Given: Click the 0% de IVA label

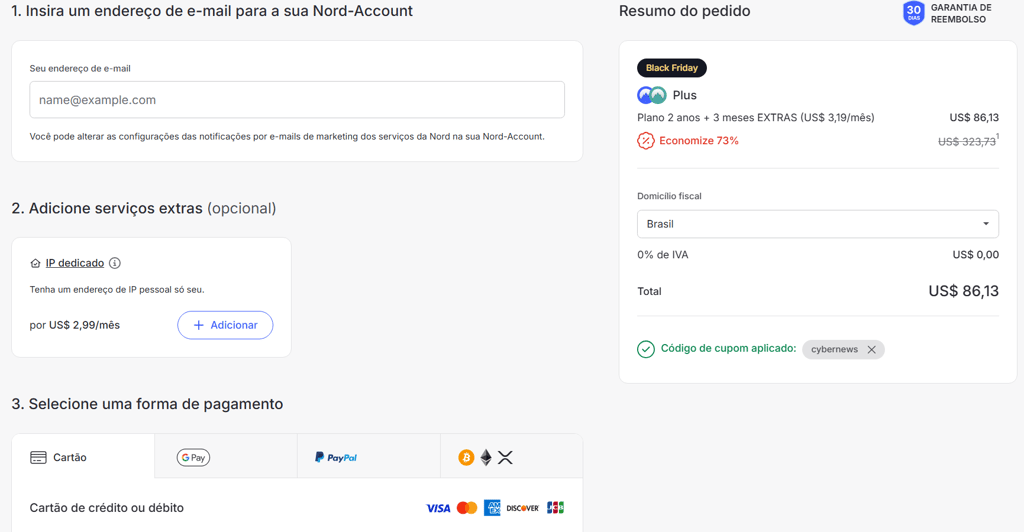Looking at the screenshot, I should [x=663, y=255].
